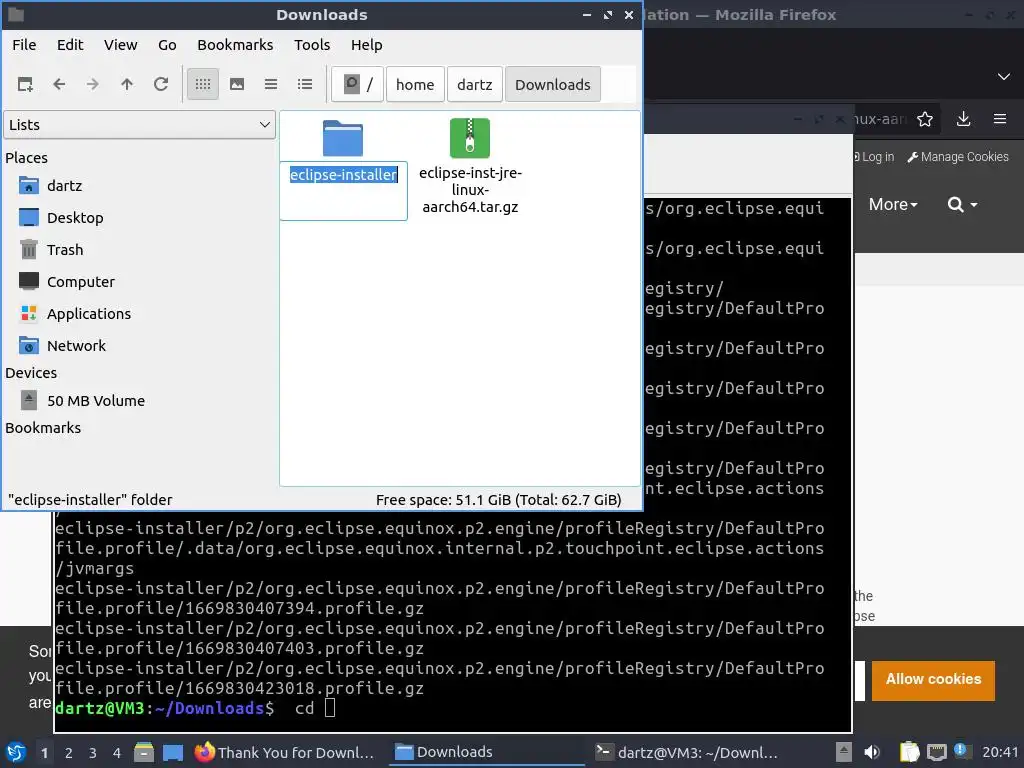Switch to detailed list view

click(x=305, y=84)
